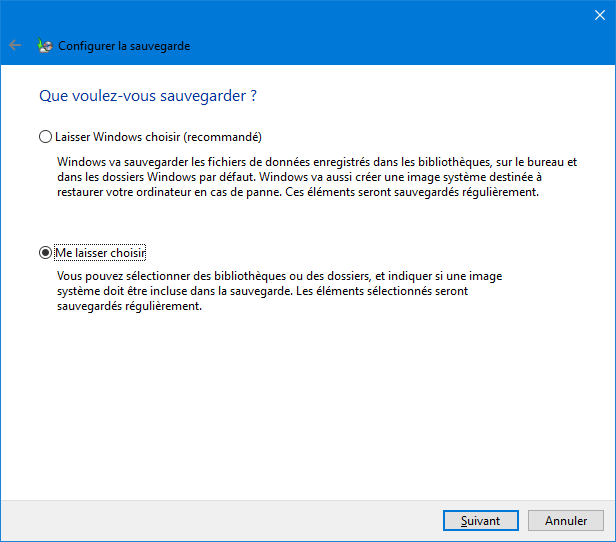616x542 pixels.
Task: Go back with the arrow icon
Action: pyautogui.click(x=15, y=46)
